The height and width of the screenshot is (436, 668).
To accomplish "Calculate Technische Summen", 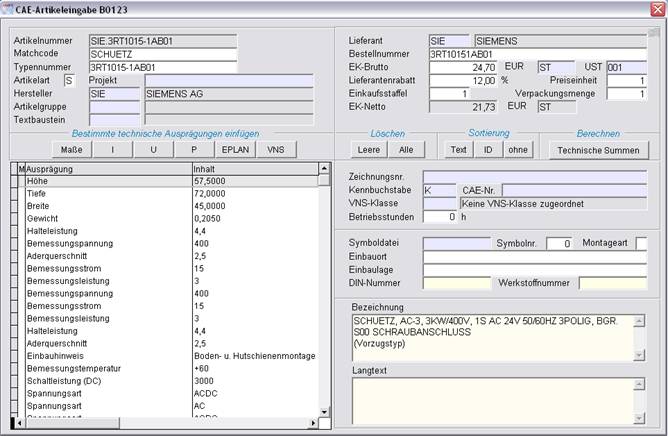I will pyautogui.click(x=598, y=150).
